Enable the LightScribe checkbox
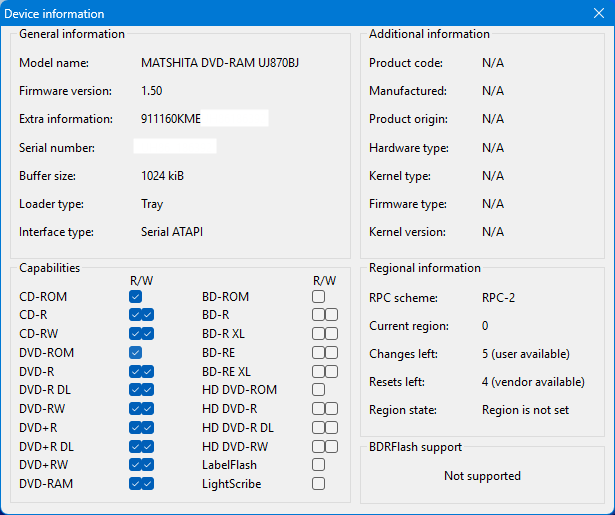The height and width of the screenshot is (515, 615). 318,484
